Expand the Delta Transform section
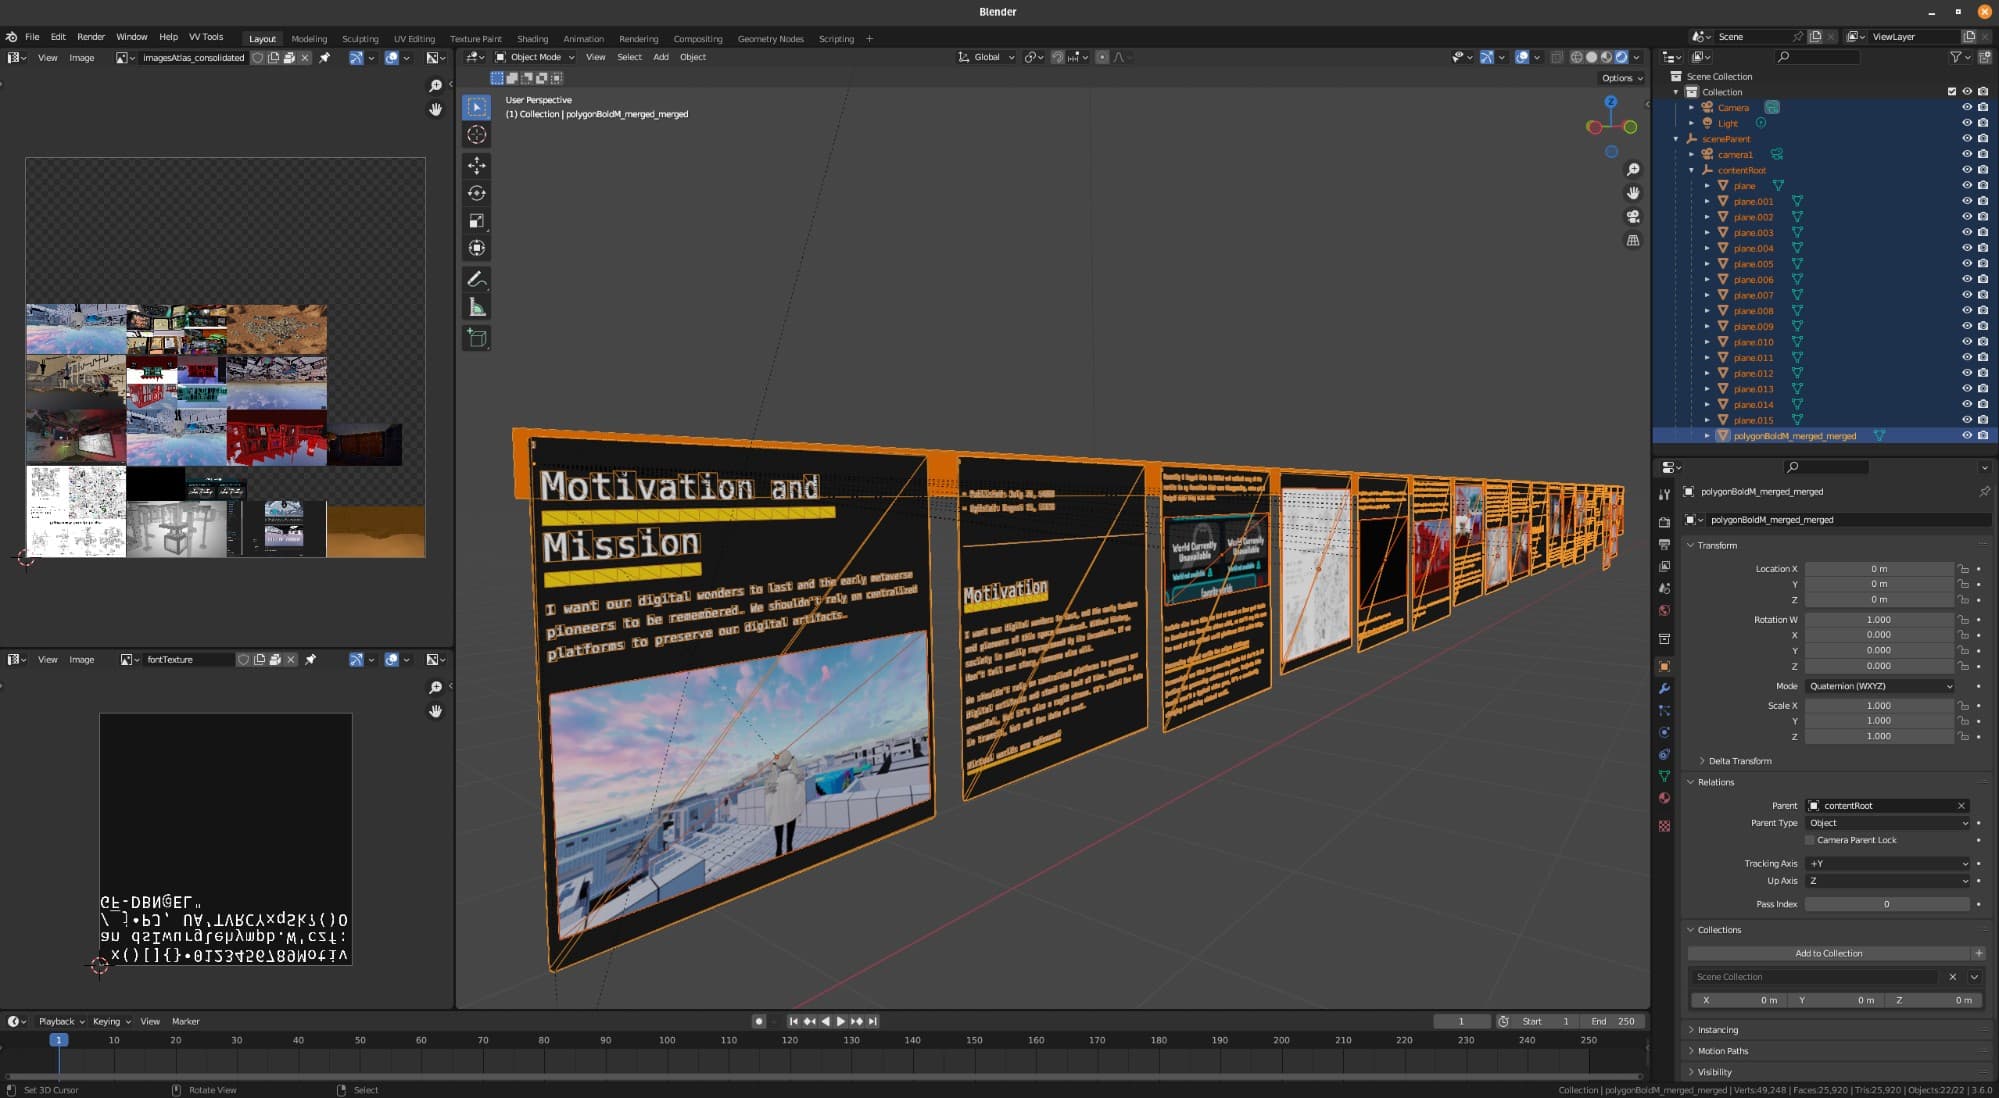This screenshot has width=1999, height=1098. click(x=1739, y=761)
